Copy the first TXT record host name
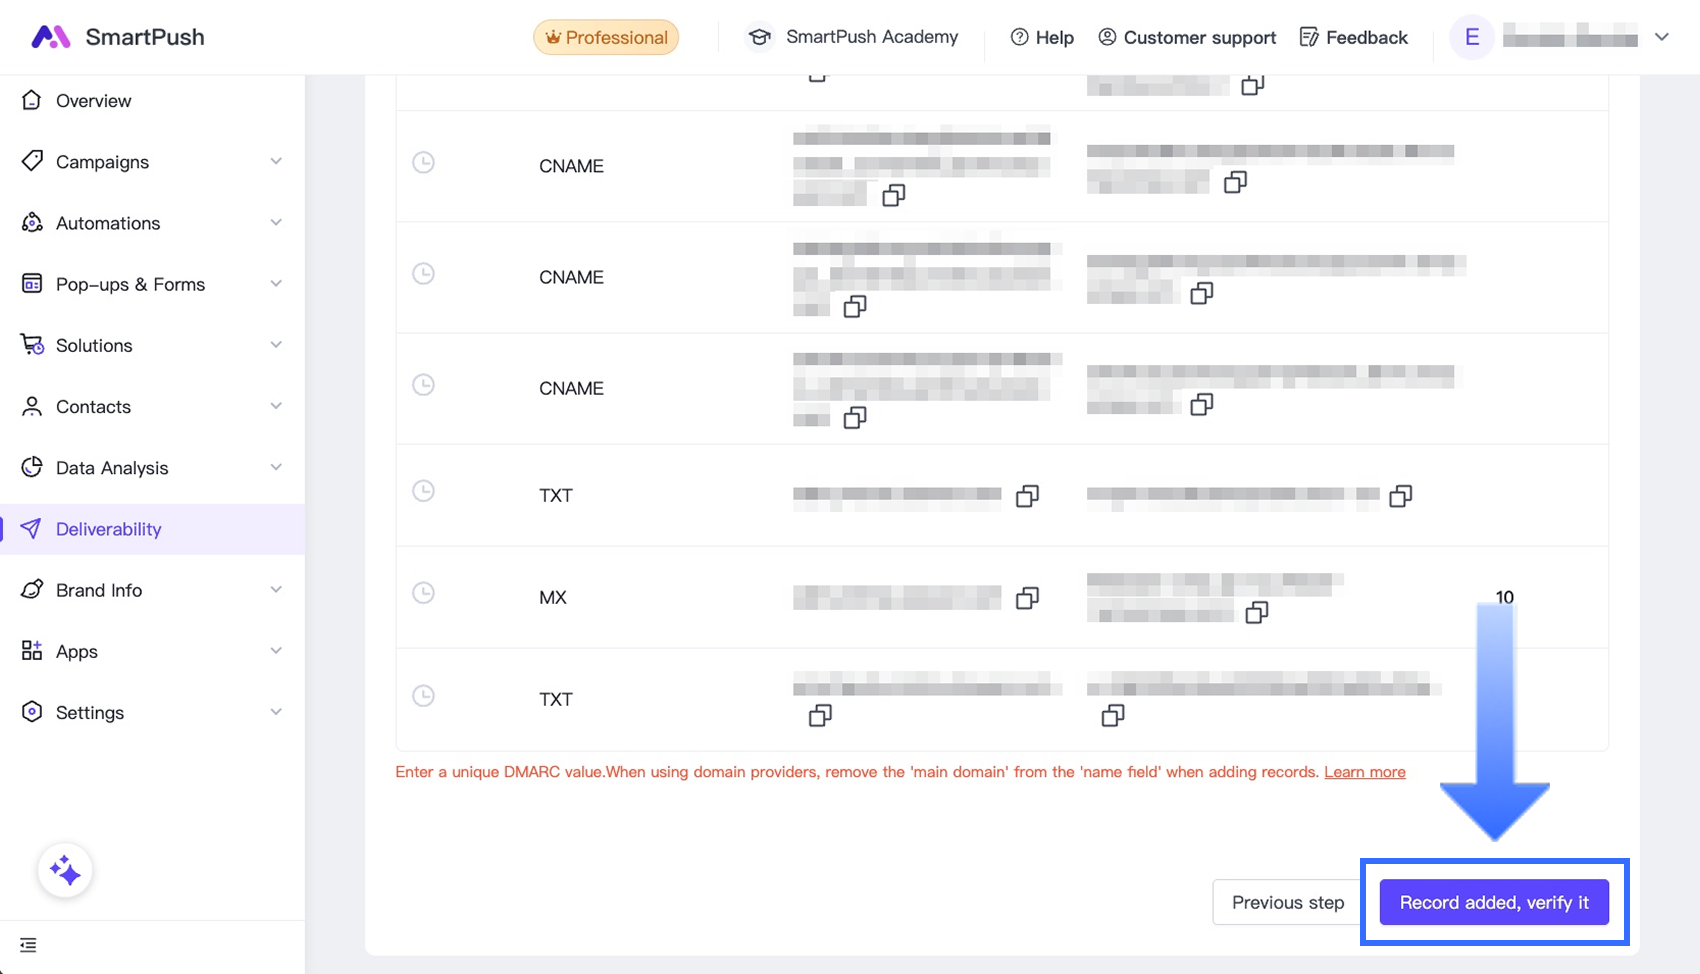 point(1027,496)
